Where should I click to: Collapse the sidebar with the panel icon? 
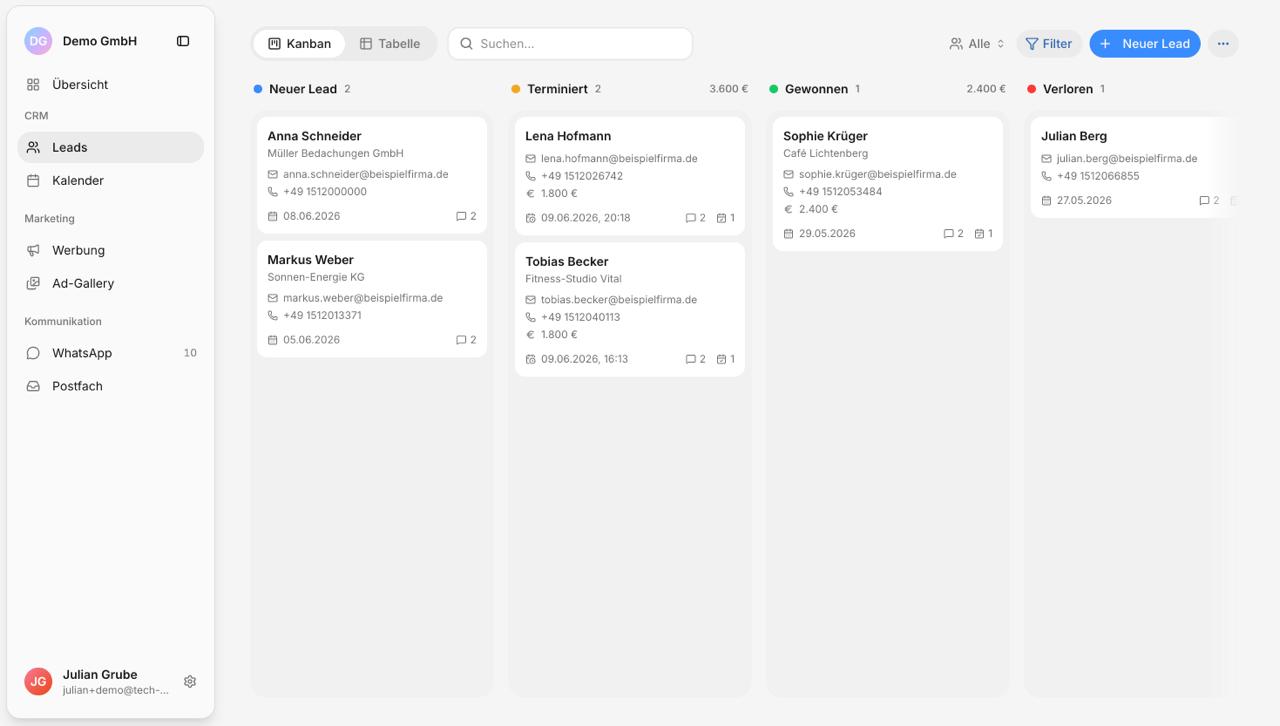pyautogui.click(x=183, y=41)
